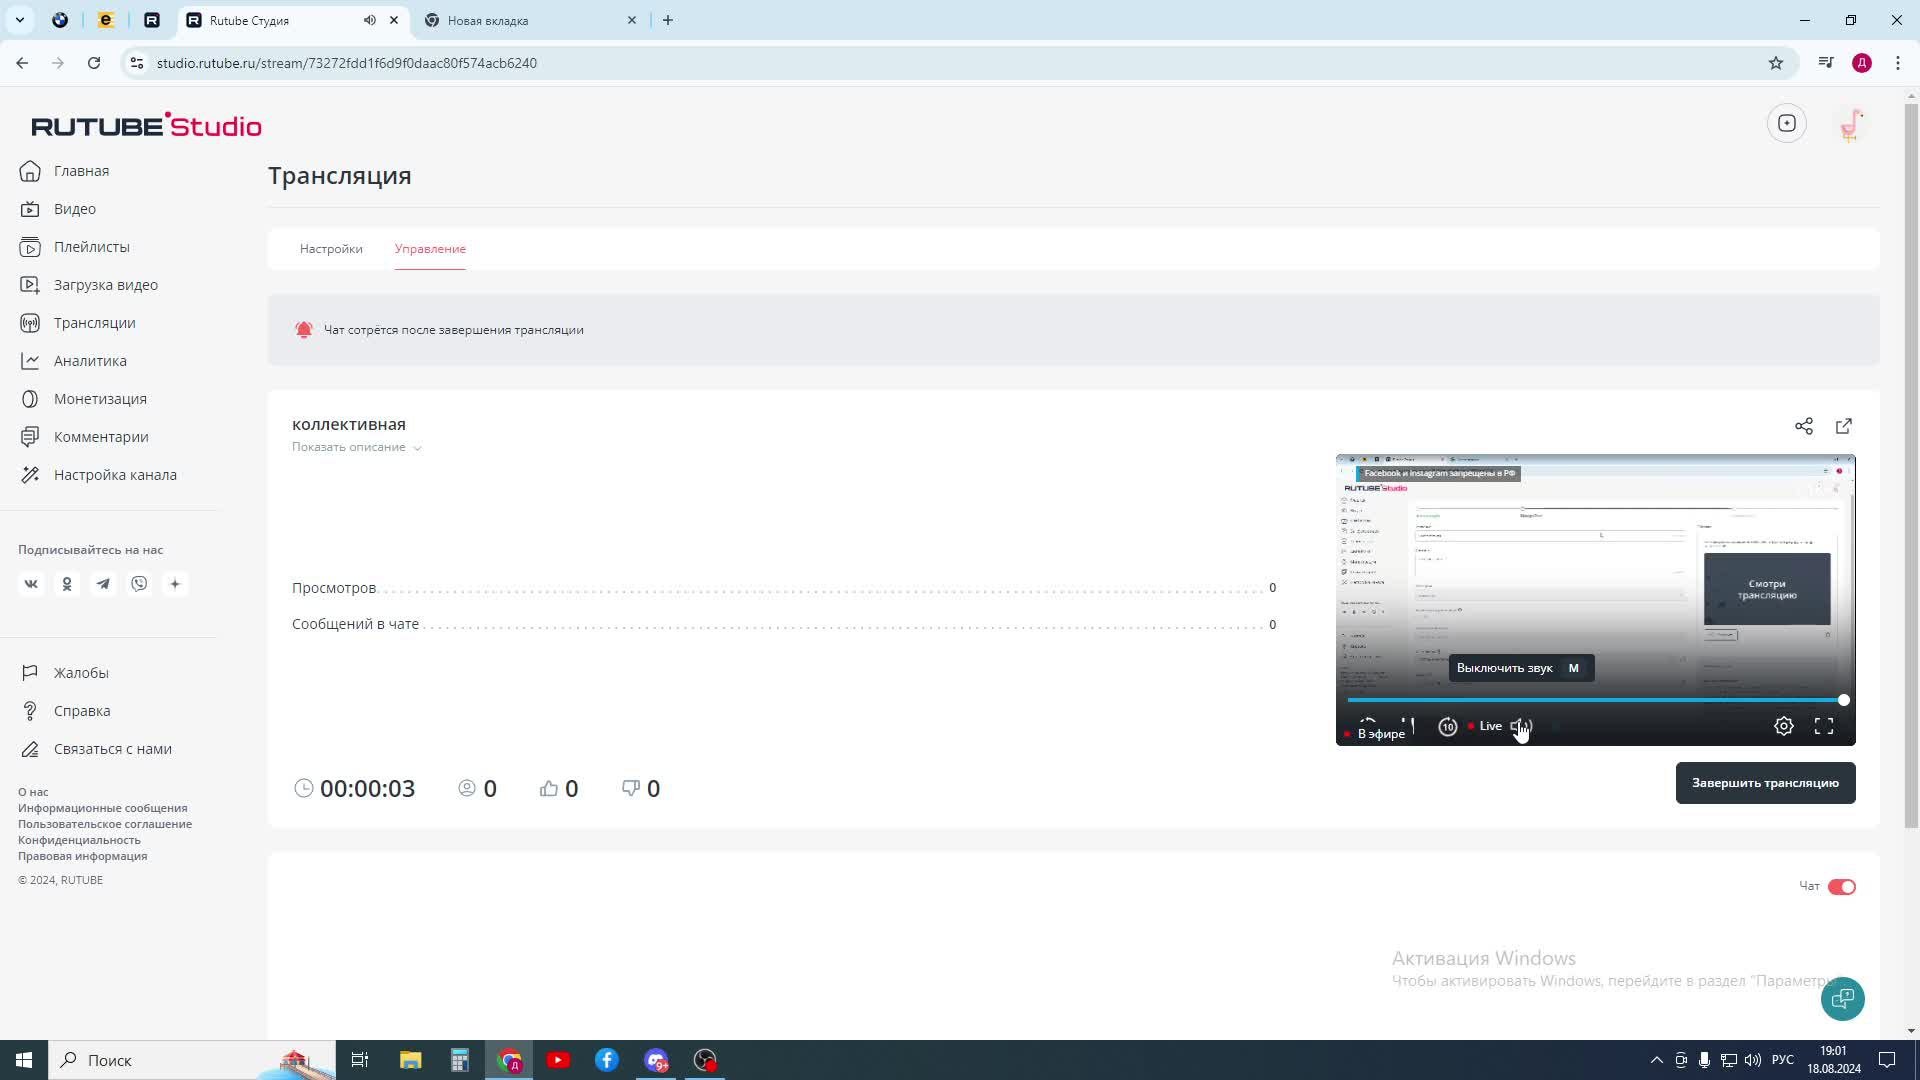
Task: Open Аналитика in the sidebar
Action: coord(90,361)
